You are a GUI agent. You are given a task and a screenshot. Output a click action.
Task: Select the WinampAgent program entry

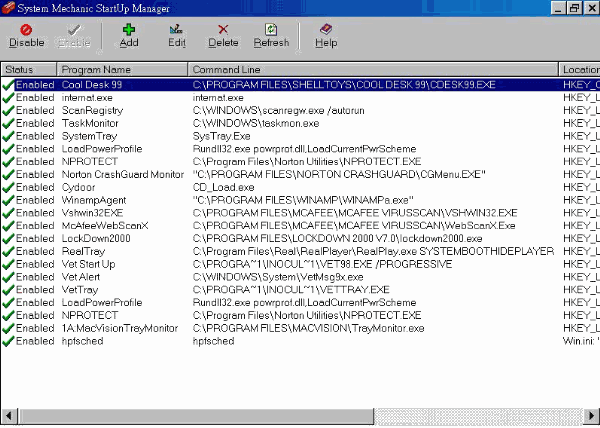point(94,200)
